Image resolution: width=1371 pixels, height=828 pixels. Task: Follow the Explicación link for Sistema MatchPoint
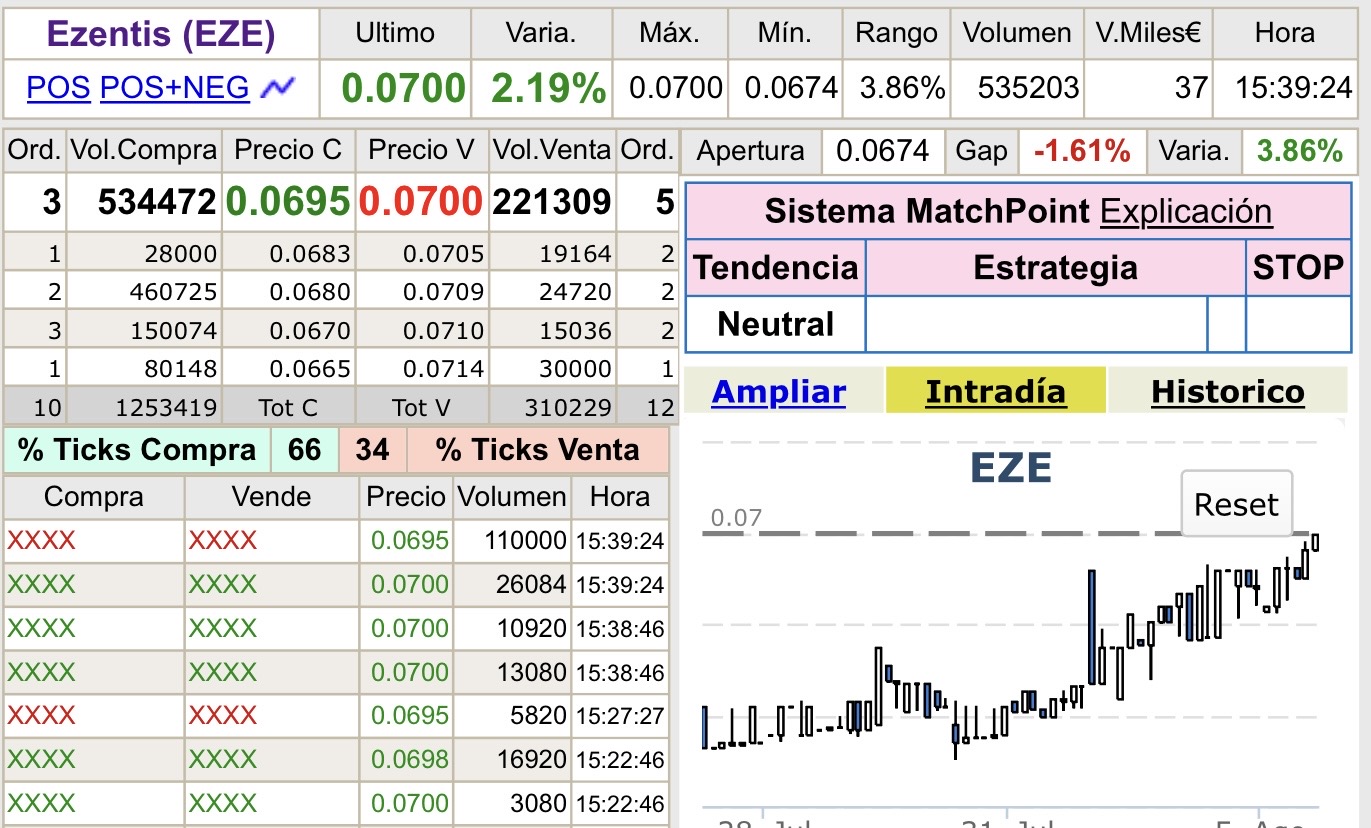point(1186,211)
